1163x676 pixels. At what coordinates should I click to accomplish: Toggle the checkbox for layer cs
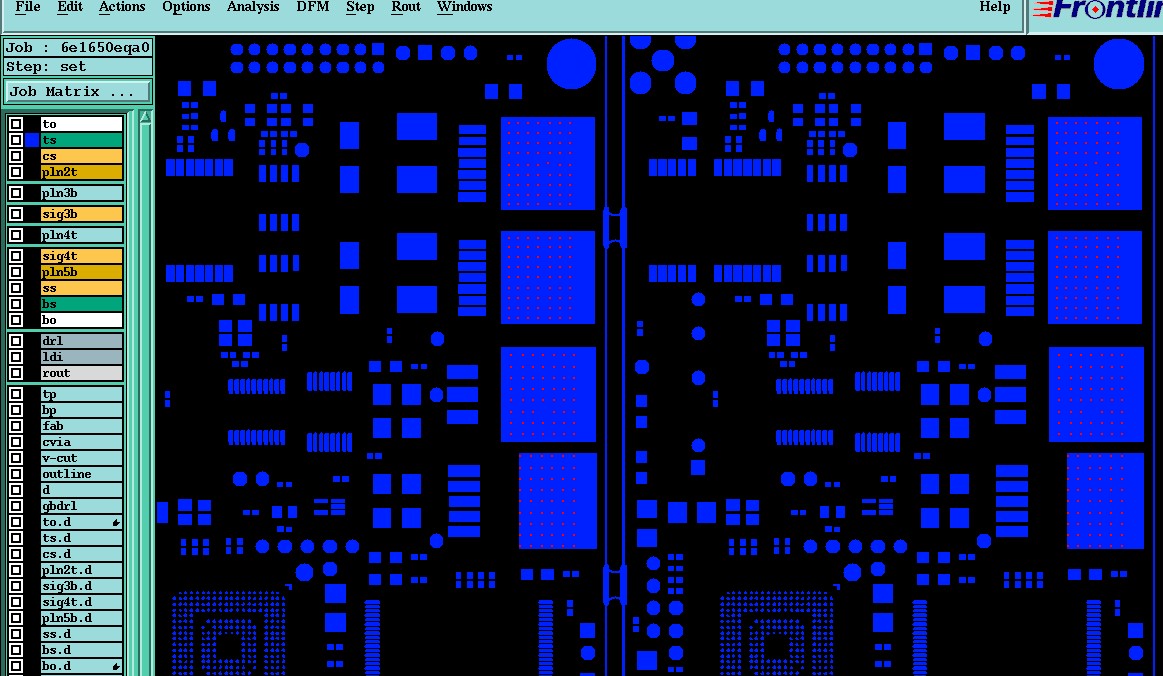pos(16,156)
